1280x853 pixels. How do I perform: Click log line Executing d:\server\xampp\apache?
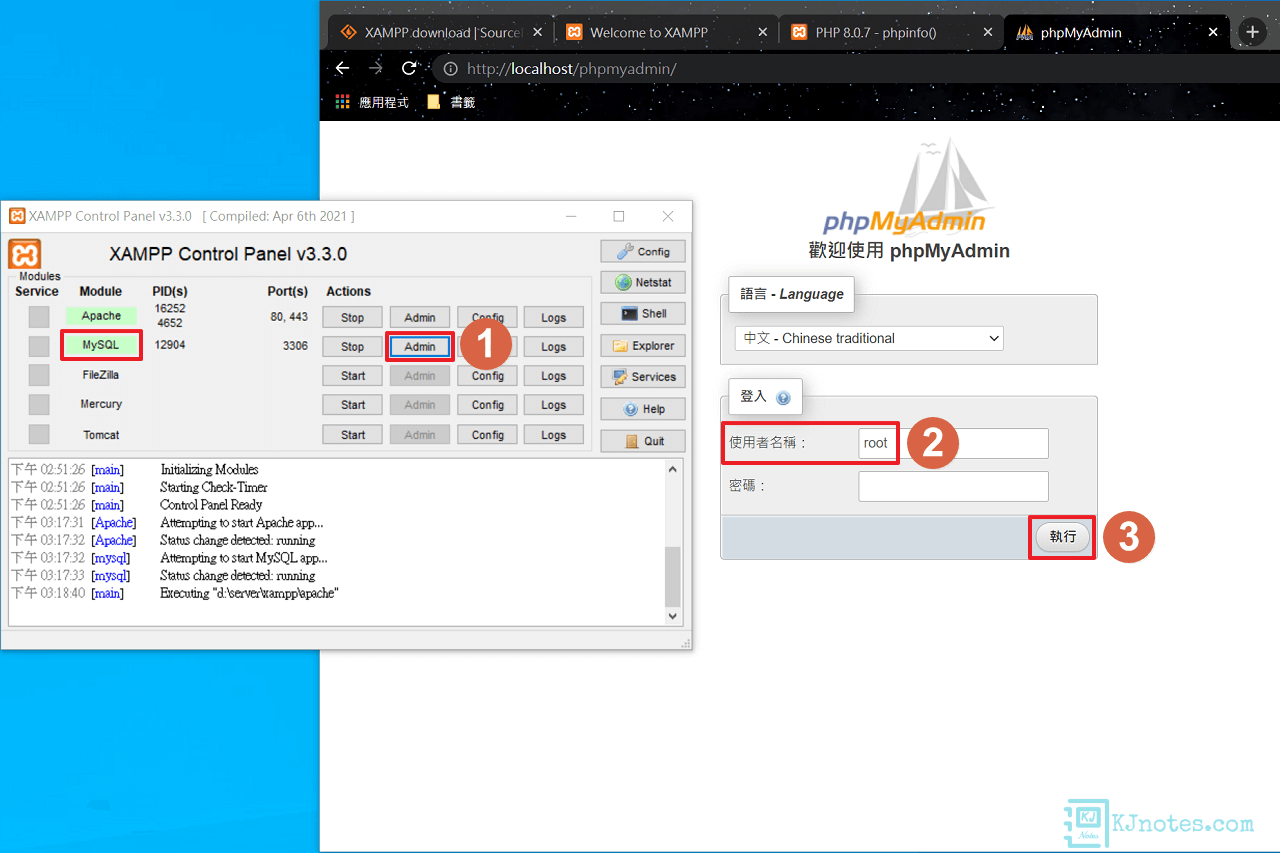[x=250, y=593]
